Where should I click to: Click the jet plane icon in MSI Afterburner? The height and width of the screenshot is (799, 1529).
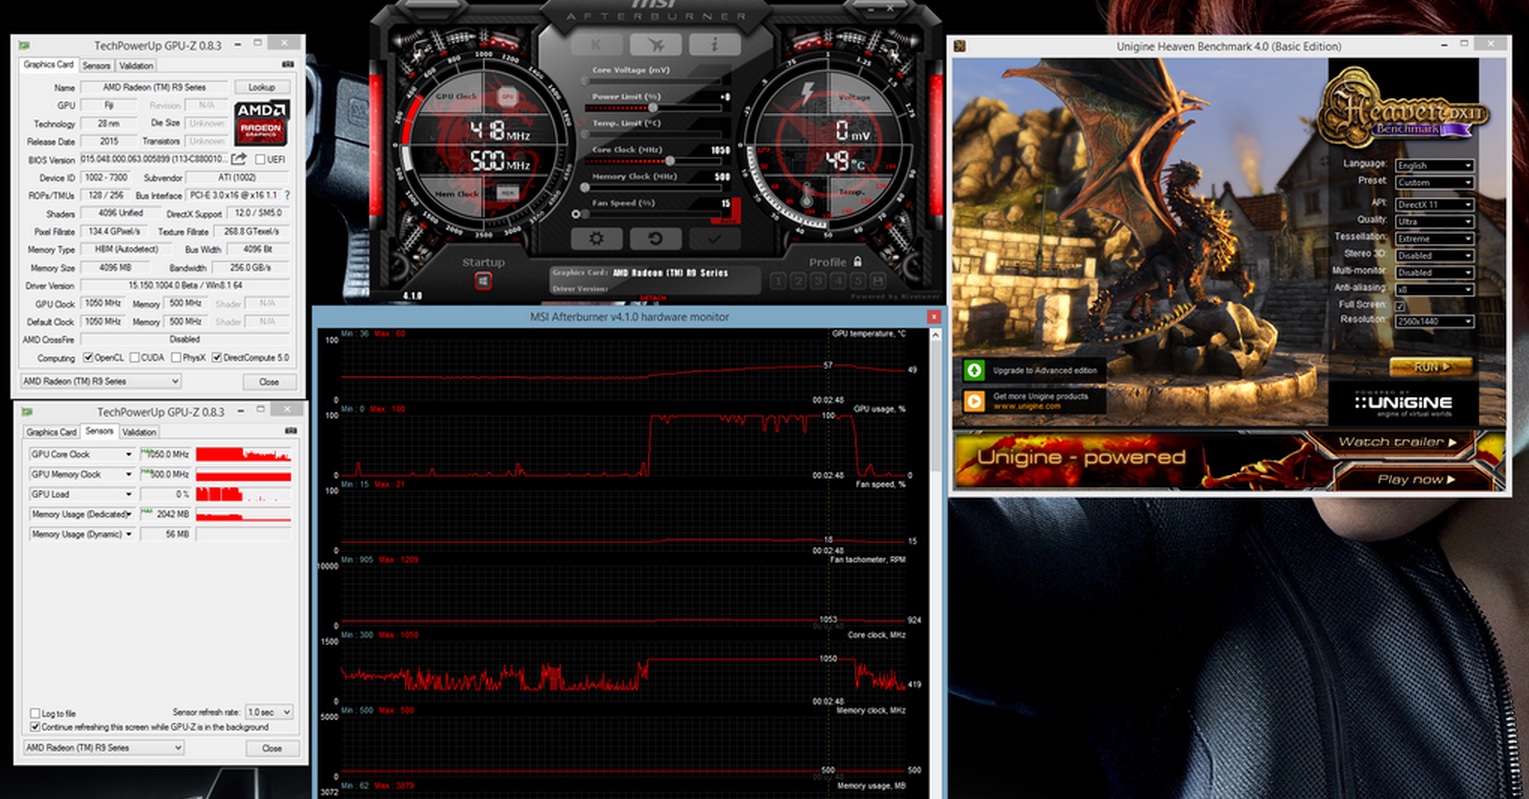pyautogui.click(x=655, y=45)
